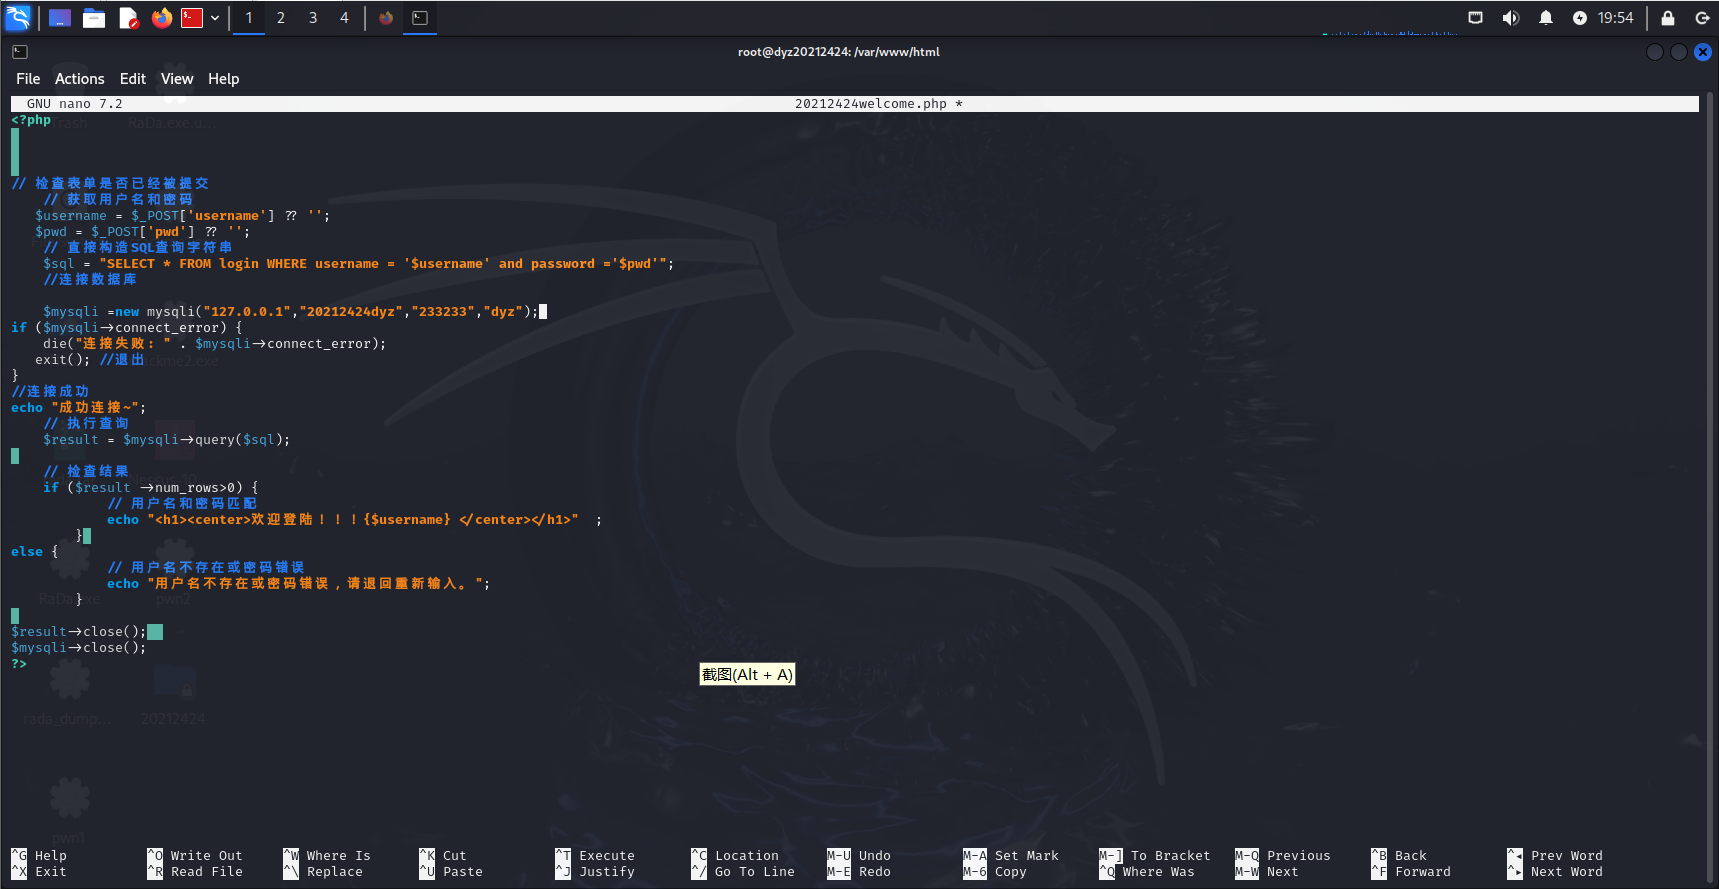
Task: Open the View menu
Action: (177, 79)
